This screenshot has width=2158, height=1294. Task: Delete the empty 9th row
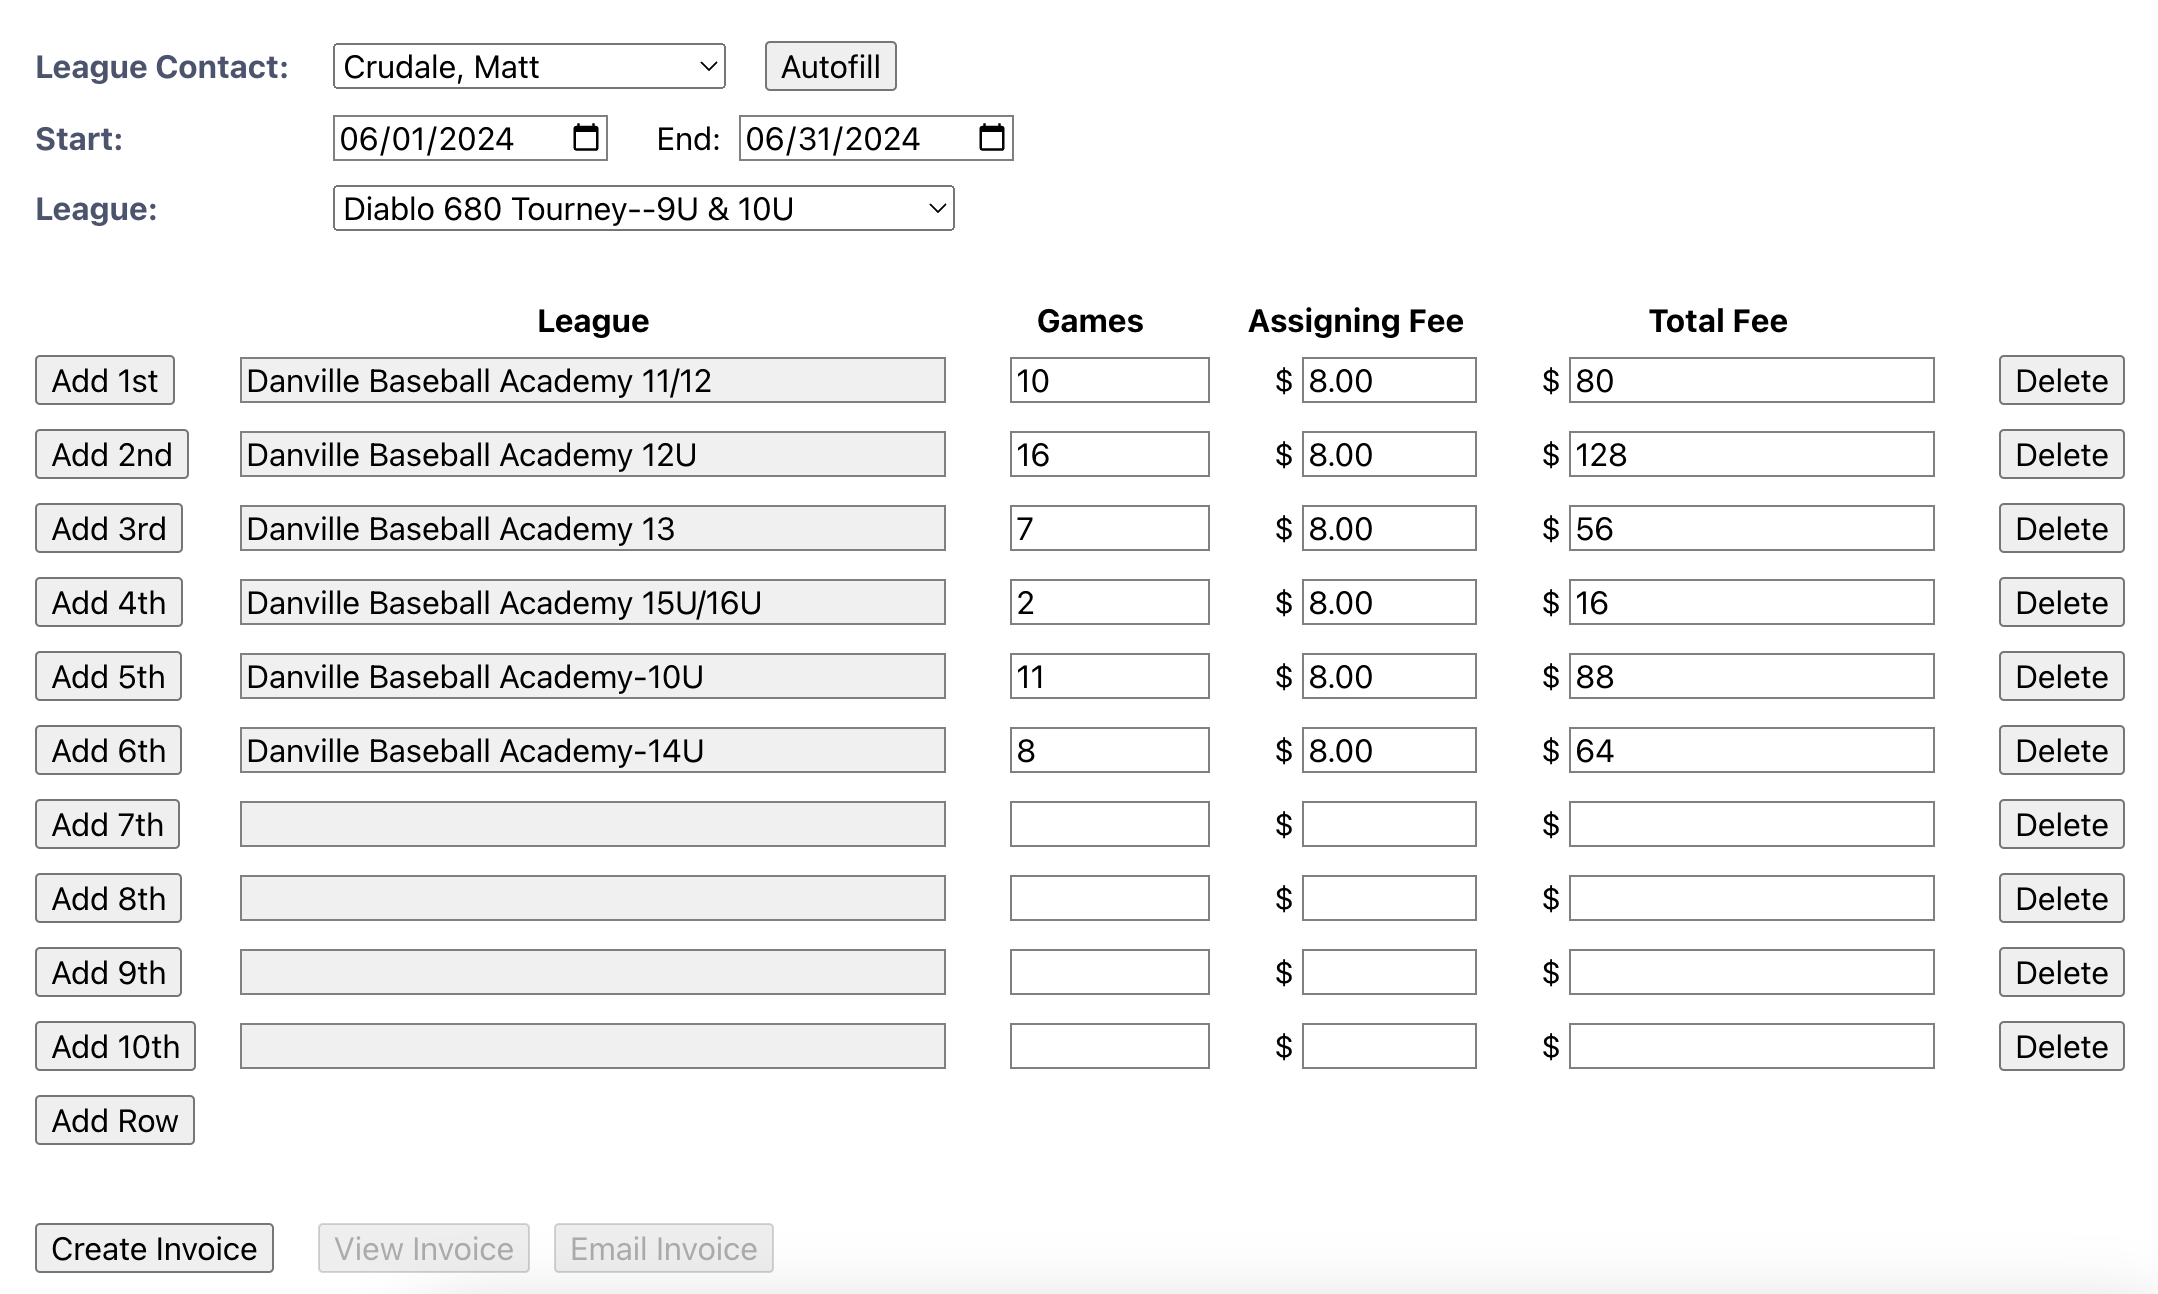[x=2061, y=972]
